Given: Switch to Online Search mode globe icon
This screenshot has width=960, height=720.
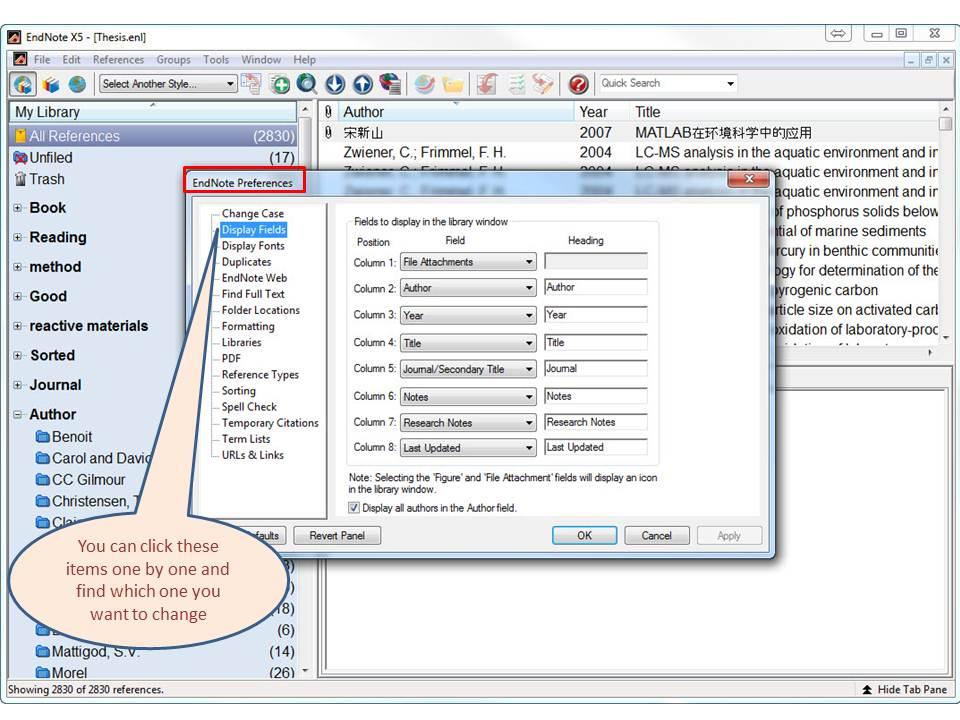Looking at the screenshot, I should tap(77, 84).
